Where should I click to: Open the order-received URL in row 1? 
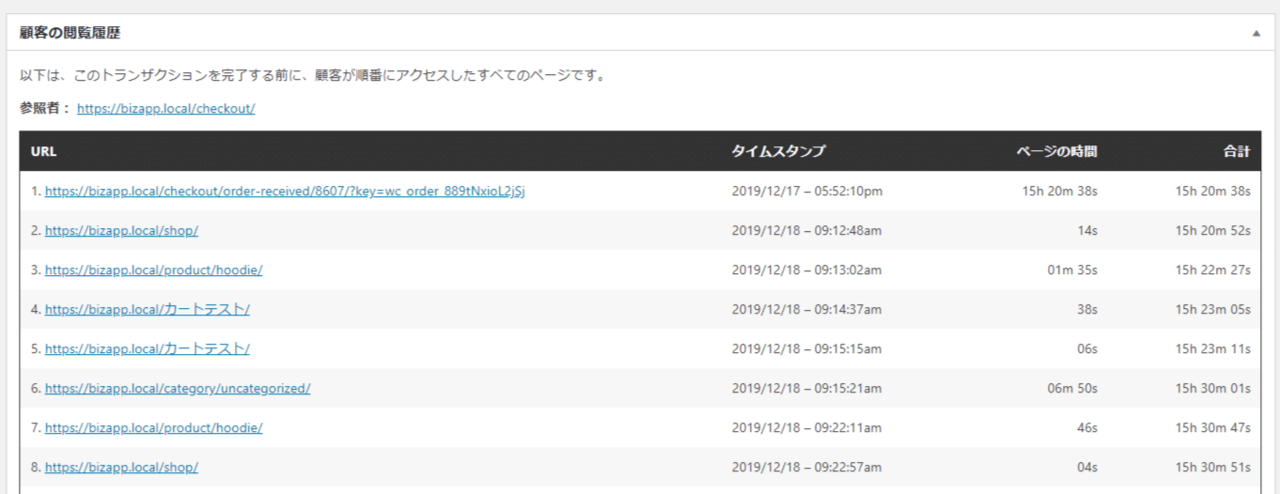285,191
